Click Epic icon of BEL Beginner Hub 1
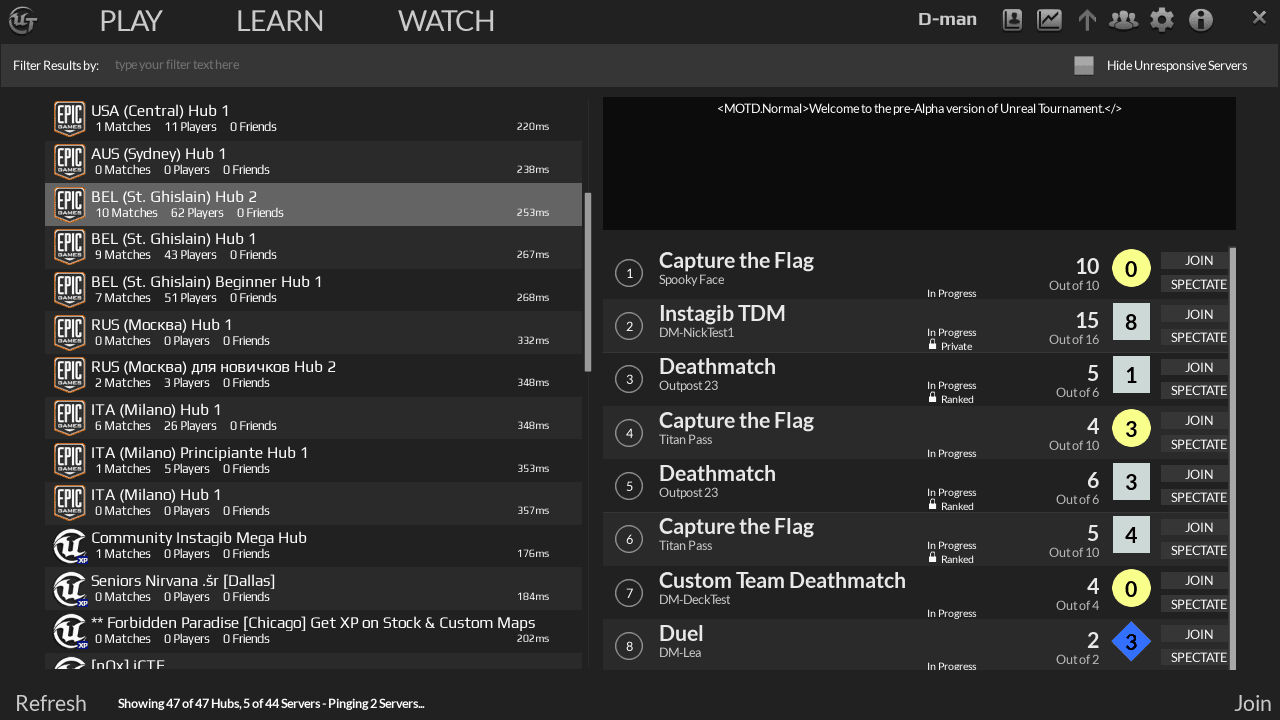 [69, 289]
